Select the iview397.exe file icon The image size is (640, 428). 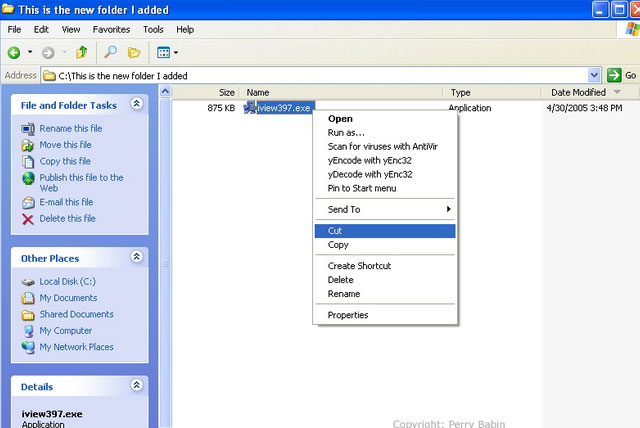[249, 107]
